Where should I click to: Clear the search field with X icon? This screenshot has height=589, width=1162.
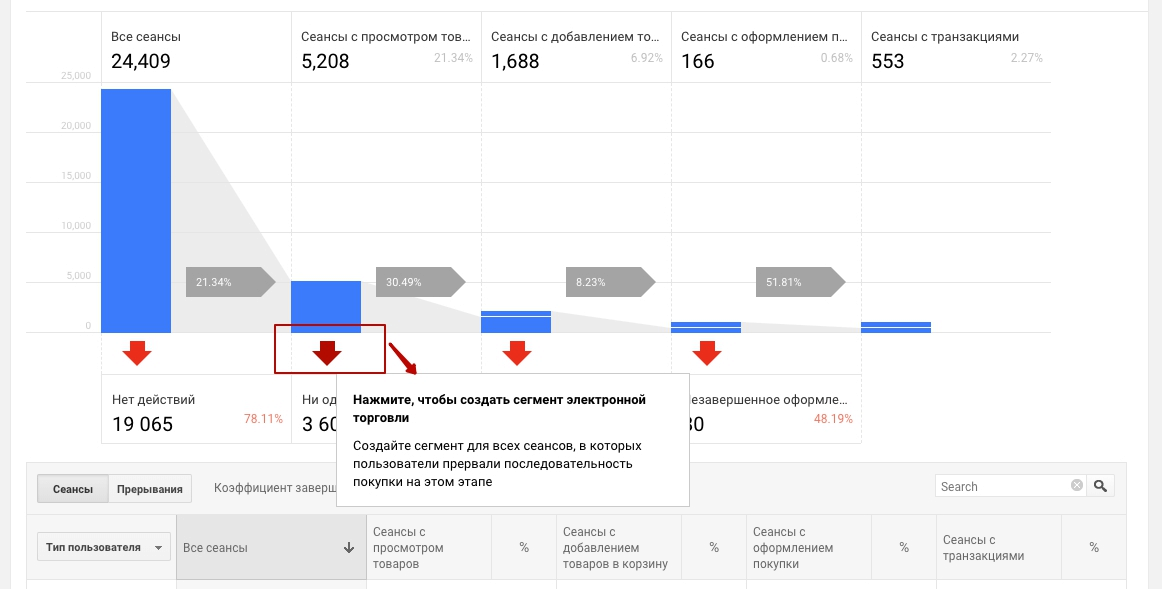1076,486
